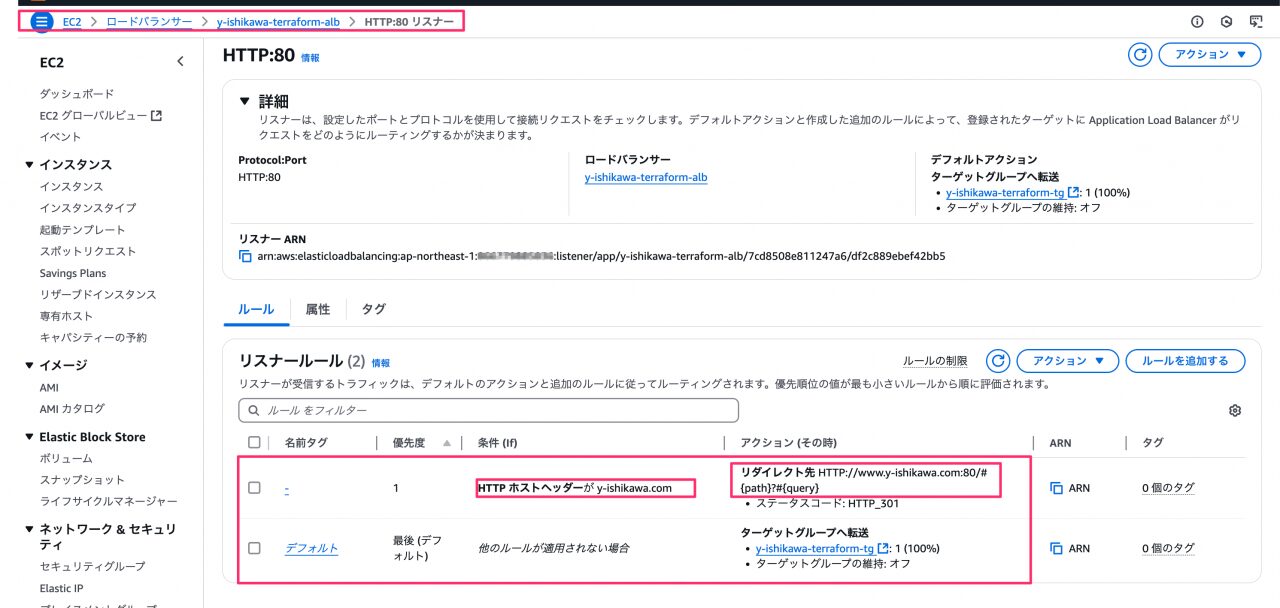
Task: Copy the リスナー ARN with the copy icon
Action: click(245, 256)
